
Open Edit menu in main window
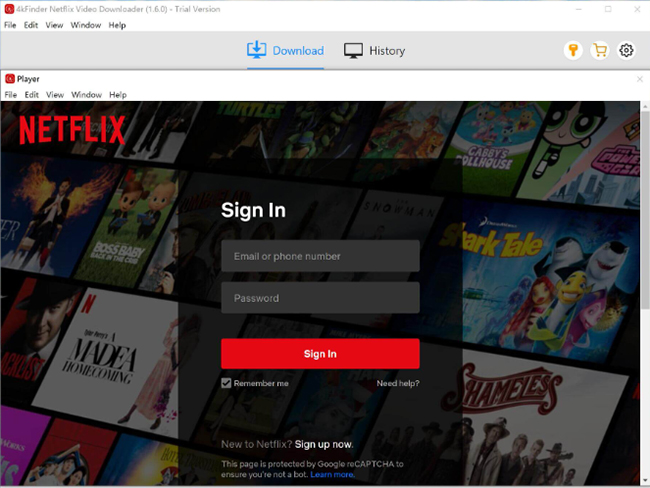click(31, 25)
